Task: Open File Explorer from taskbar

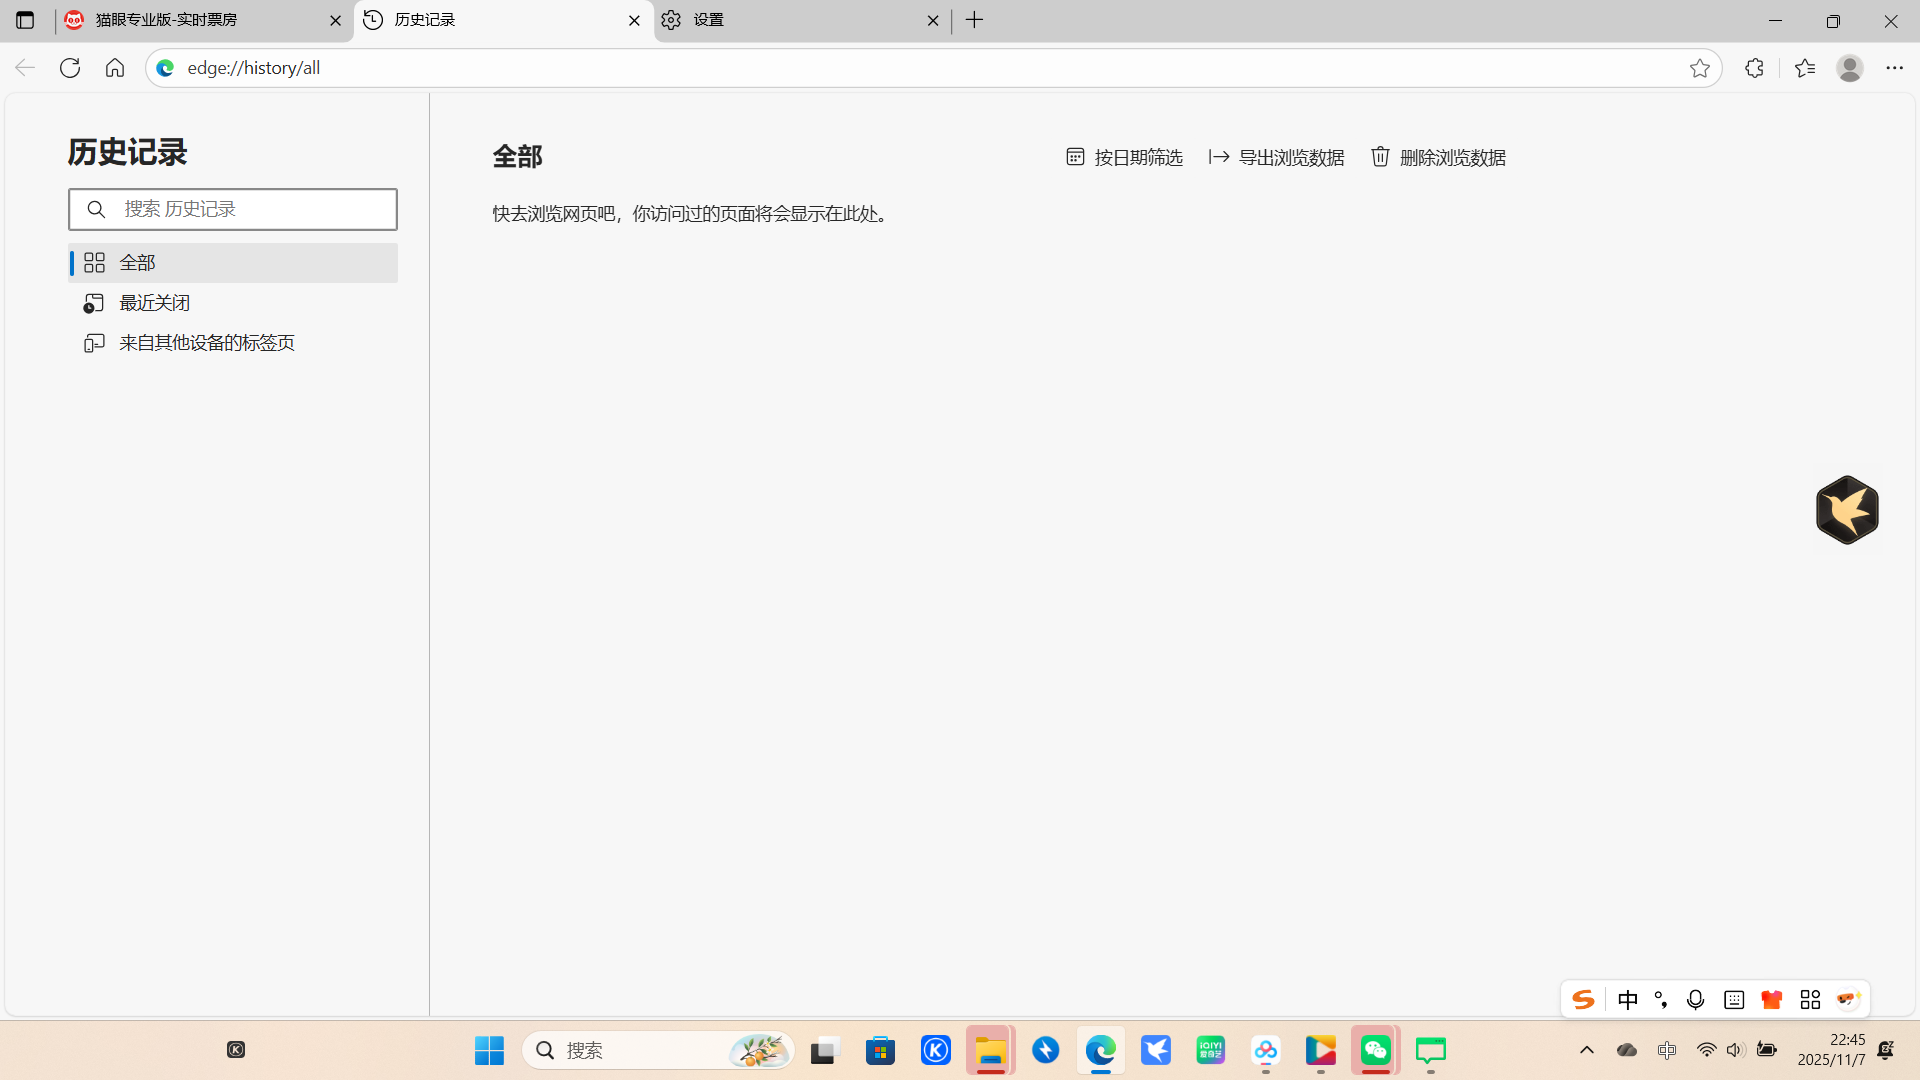Action: coord(991,1050)
